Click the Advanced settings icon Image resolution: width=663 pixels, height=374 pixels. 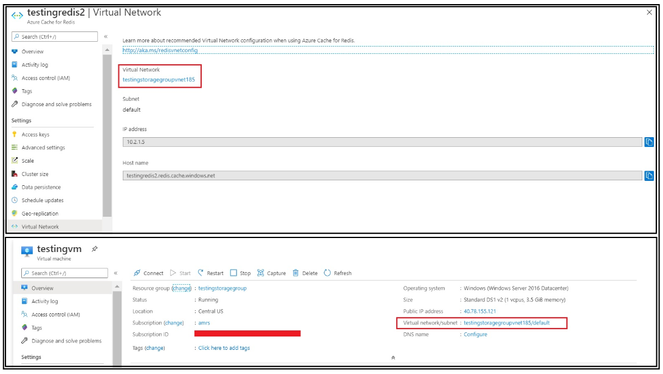(15, 147)
